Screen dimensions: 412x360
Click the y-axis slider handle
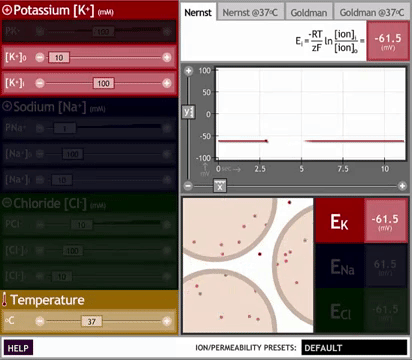(188, 112)
